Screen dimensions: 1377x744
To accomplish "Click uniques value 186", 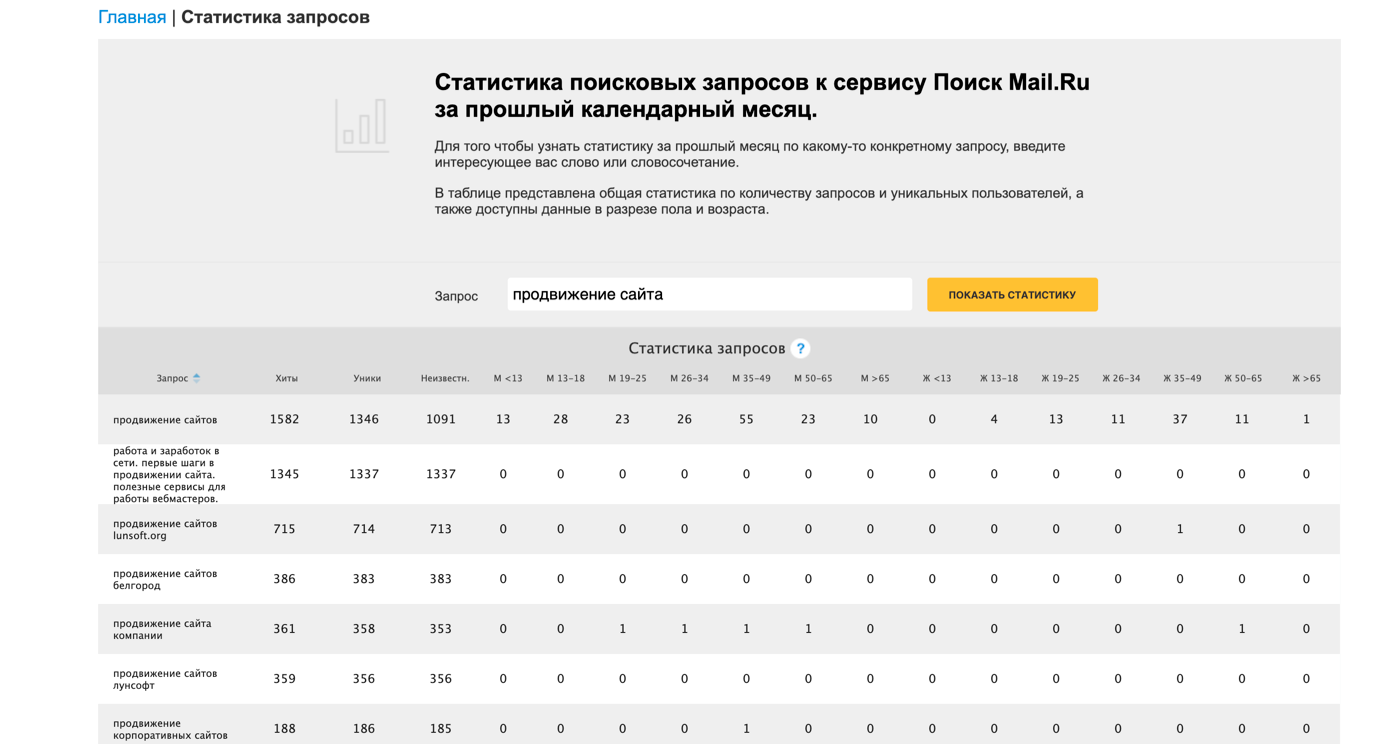I will 364,729.
